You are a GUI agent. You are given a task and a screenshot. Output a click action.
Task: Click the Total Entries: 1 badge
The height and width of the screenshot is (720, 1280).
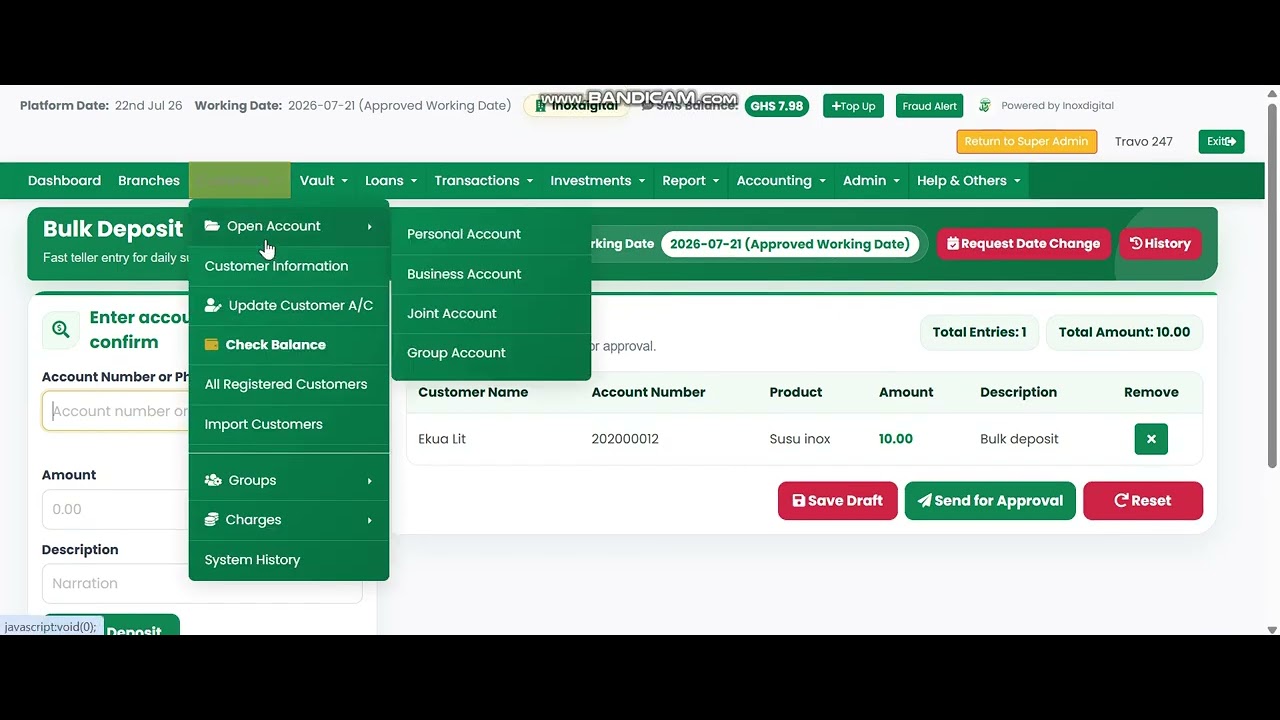pos(979,333)
